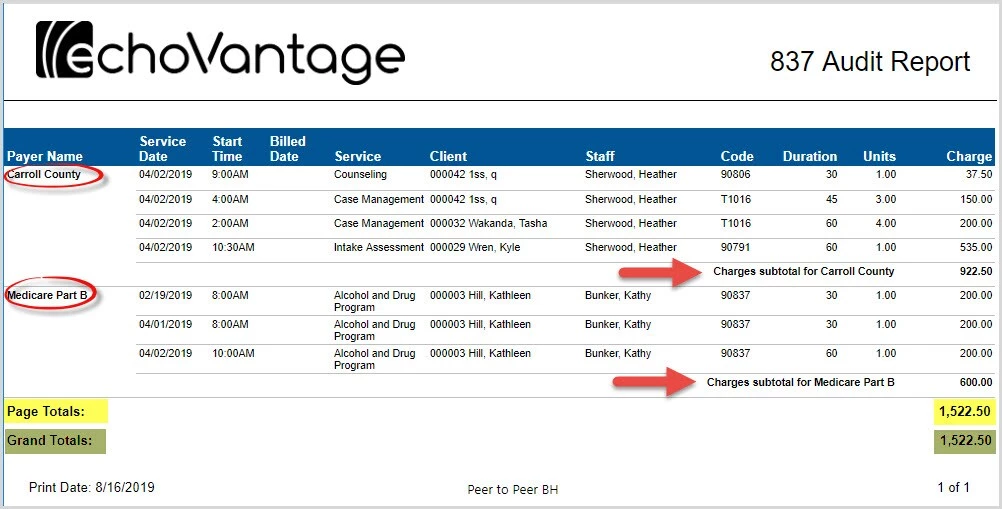The height and width of the screenshot is (509, 1002).
Task: Click the Client column header
Action: [448, 156]
